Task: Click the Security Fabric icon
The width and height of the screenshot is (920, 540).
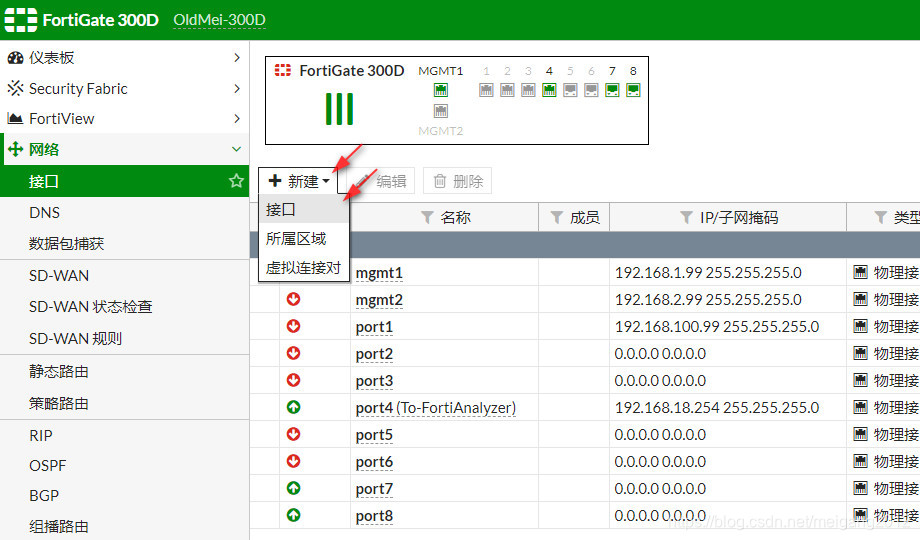Action: [x=15, y=88]
